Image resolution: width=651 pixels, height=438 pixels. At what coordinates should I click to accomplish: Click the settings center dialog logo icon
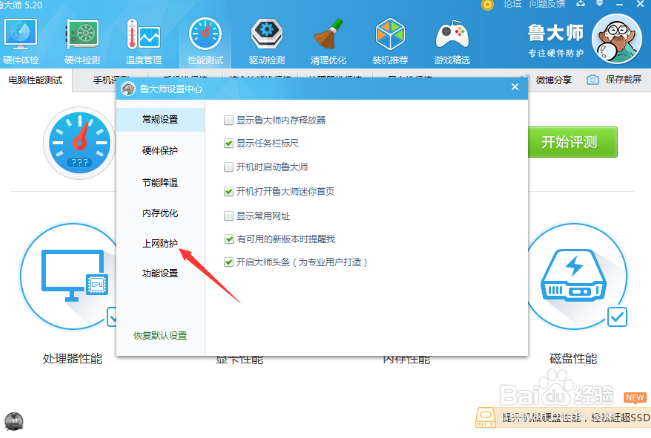click(128, 88)
